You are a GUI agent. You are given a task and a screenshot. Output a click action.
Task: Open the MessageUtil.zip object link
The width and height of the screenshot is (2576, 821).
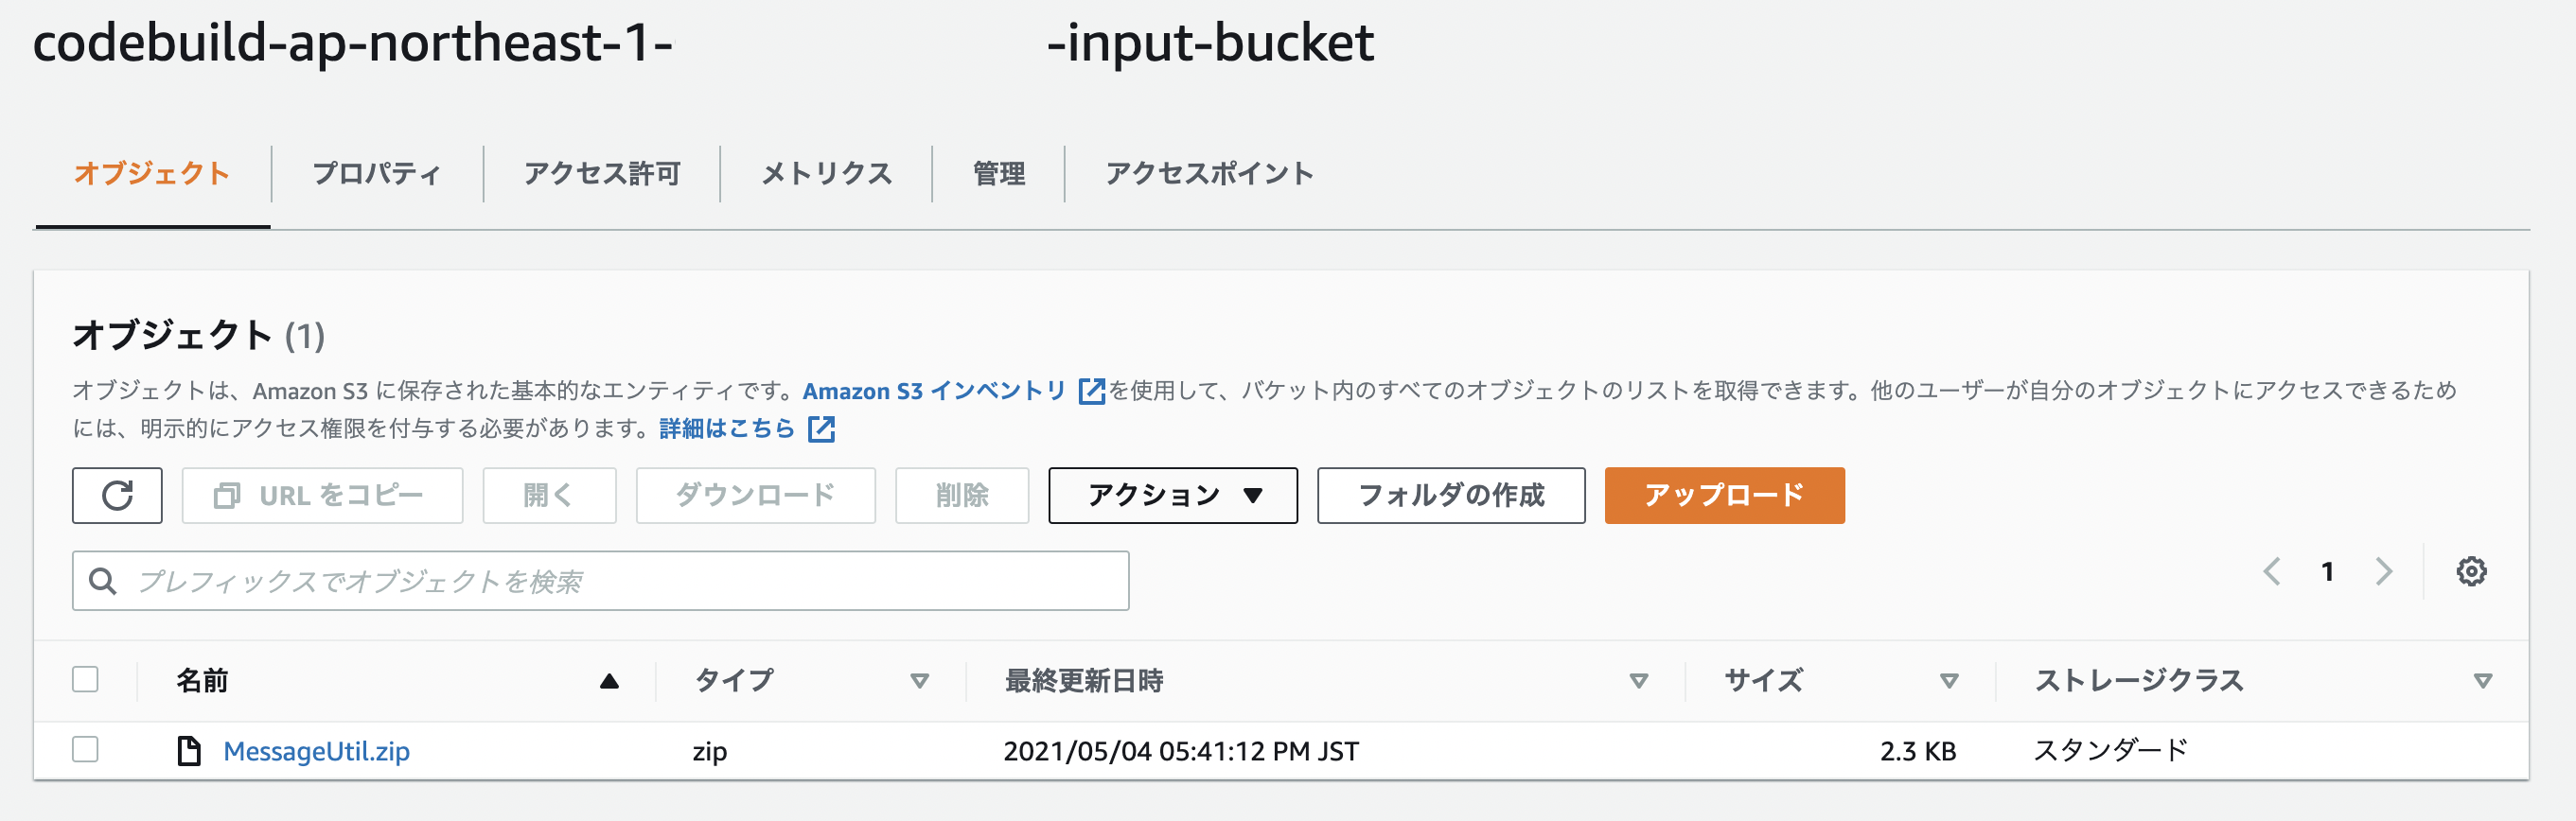point(316,751)
